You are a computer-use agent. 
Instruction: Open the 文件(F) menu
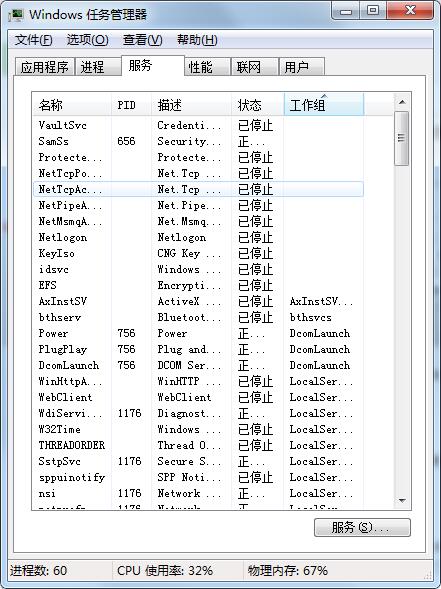33,40
